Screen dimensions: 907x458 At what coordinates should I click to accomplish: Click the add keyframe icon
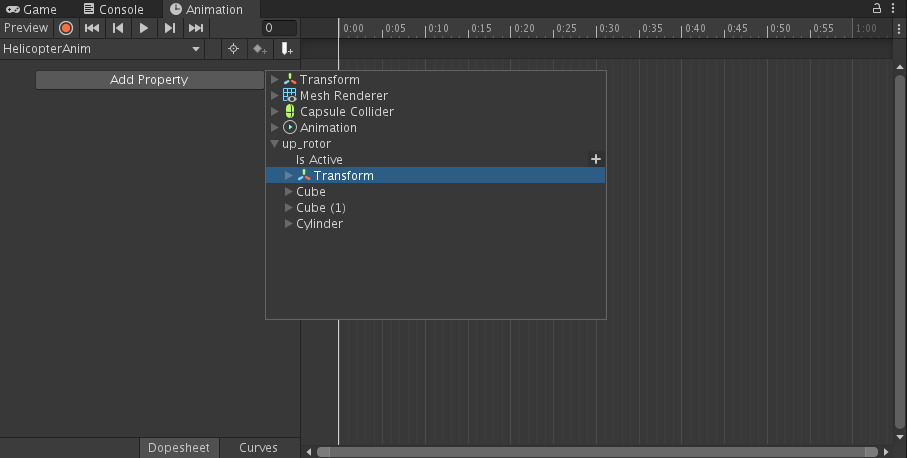coord(260,49)
